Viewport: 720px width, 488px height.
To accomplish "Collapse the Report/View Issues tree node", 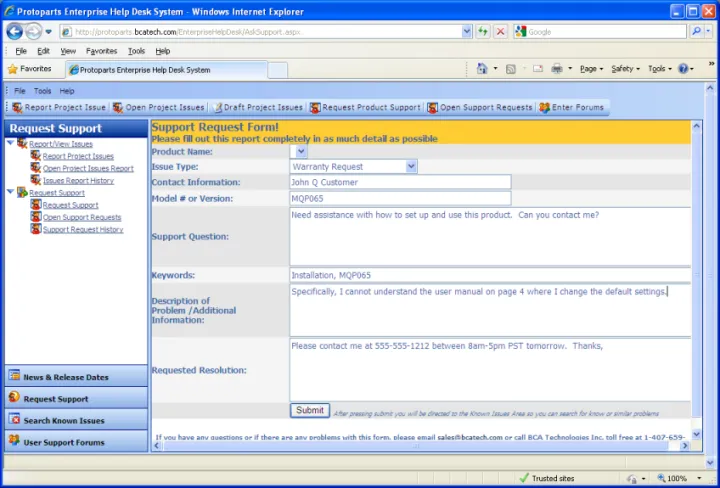I will click(10, 144).
